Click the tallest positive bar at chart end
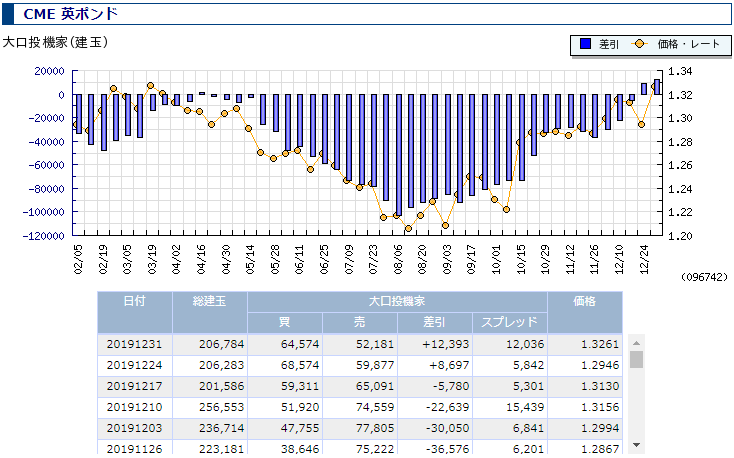 click(657, 87)
